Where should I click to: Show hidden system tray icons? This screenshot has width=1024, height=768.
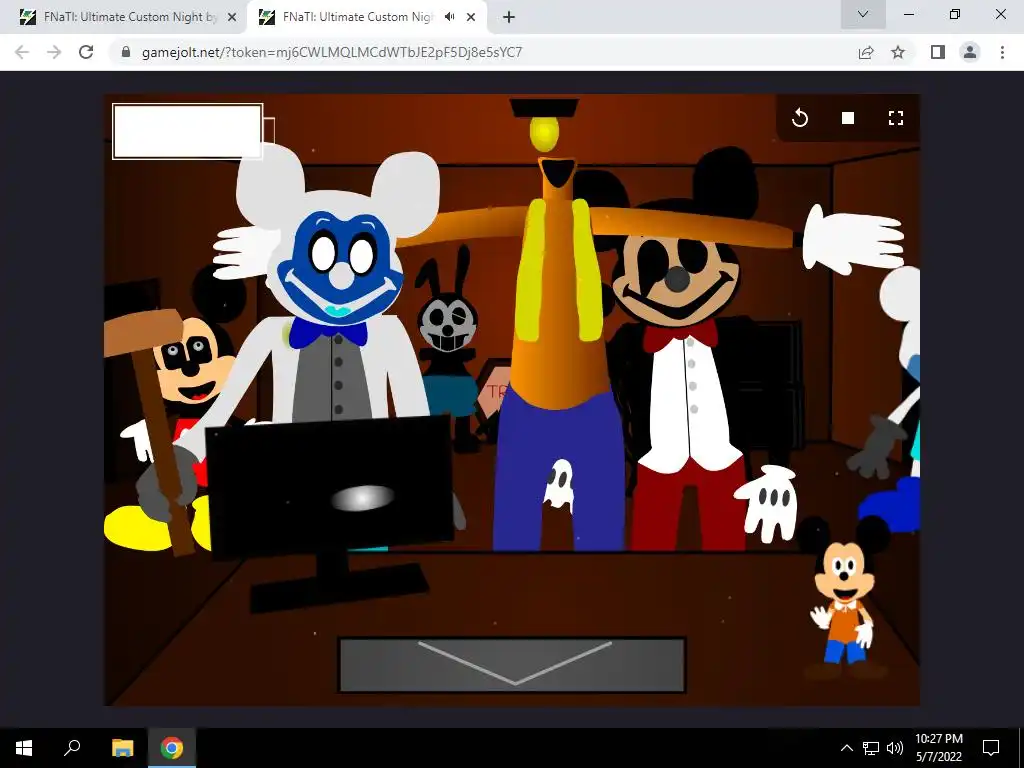click(x=846, y=748)
